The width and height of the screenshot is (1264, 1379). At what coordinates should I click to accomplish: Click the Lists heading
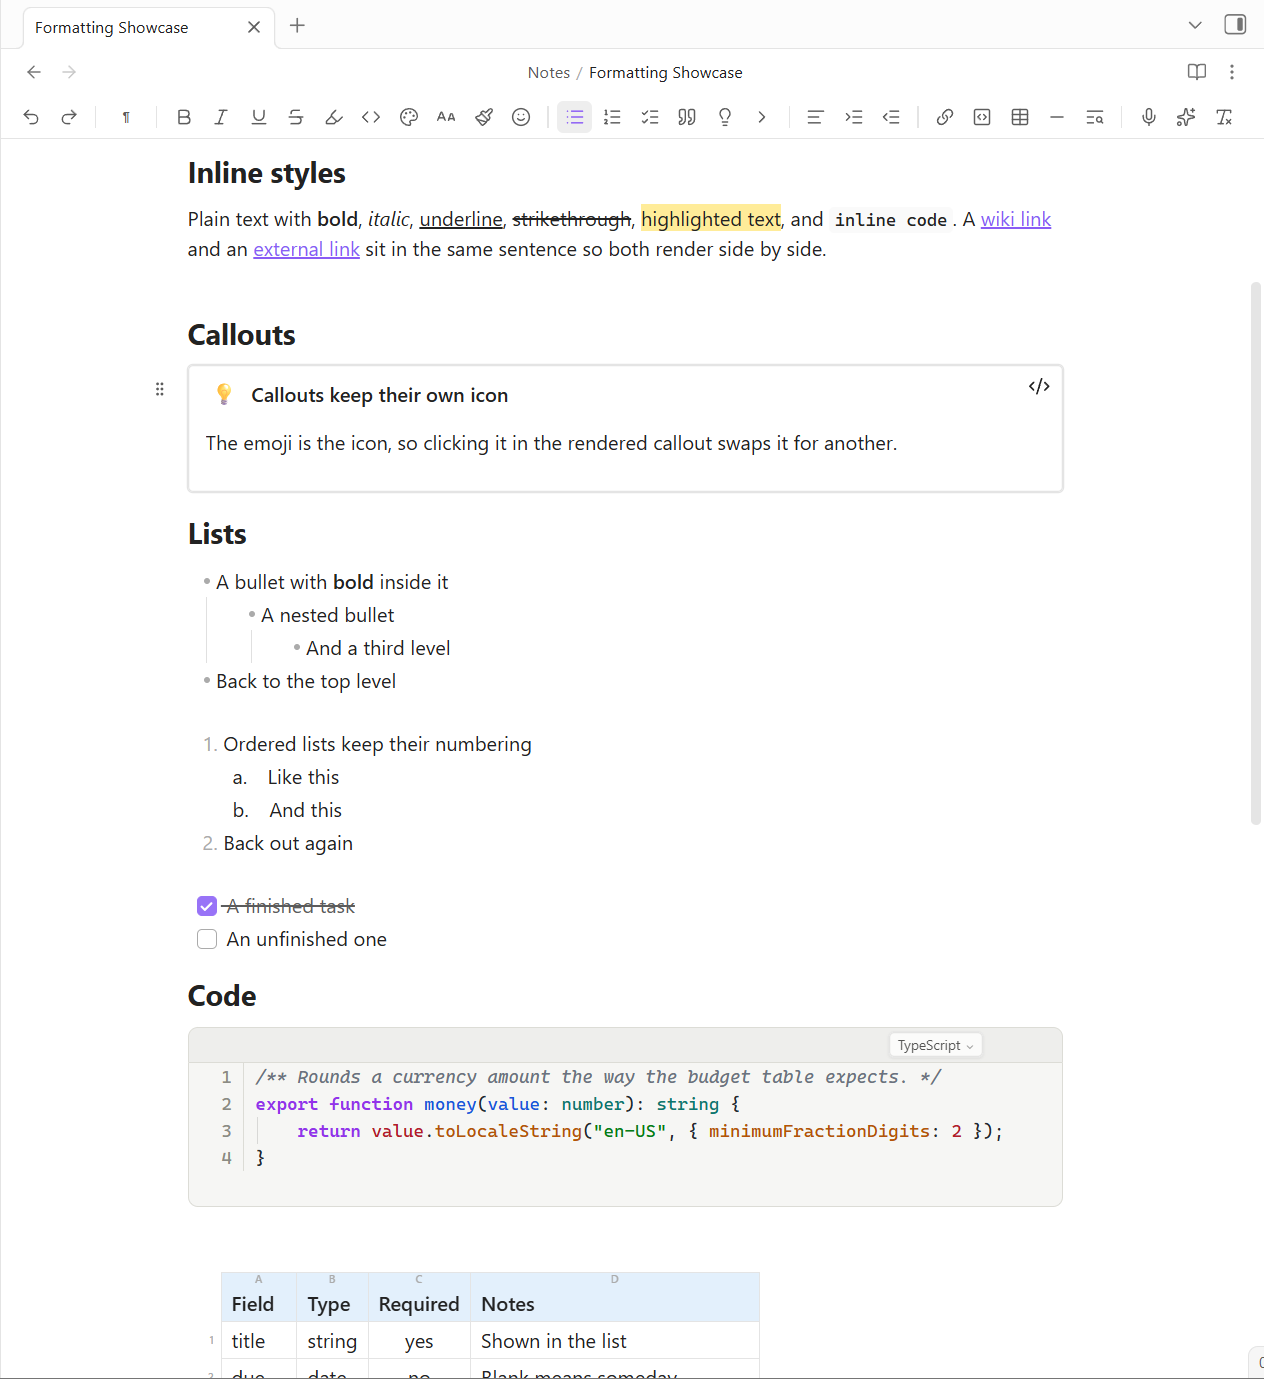(217, 534)
